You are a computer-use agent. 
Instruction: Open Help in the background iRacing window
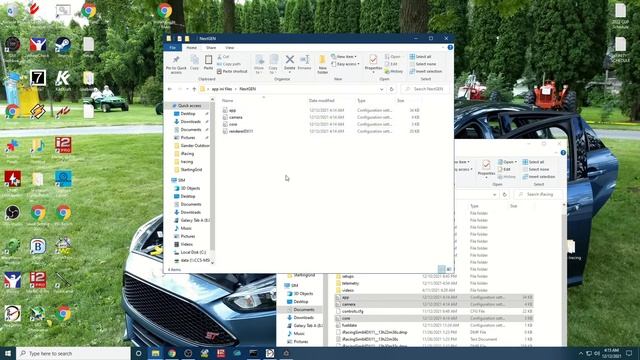pos(563,153)
